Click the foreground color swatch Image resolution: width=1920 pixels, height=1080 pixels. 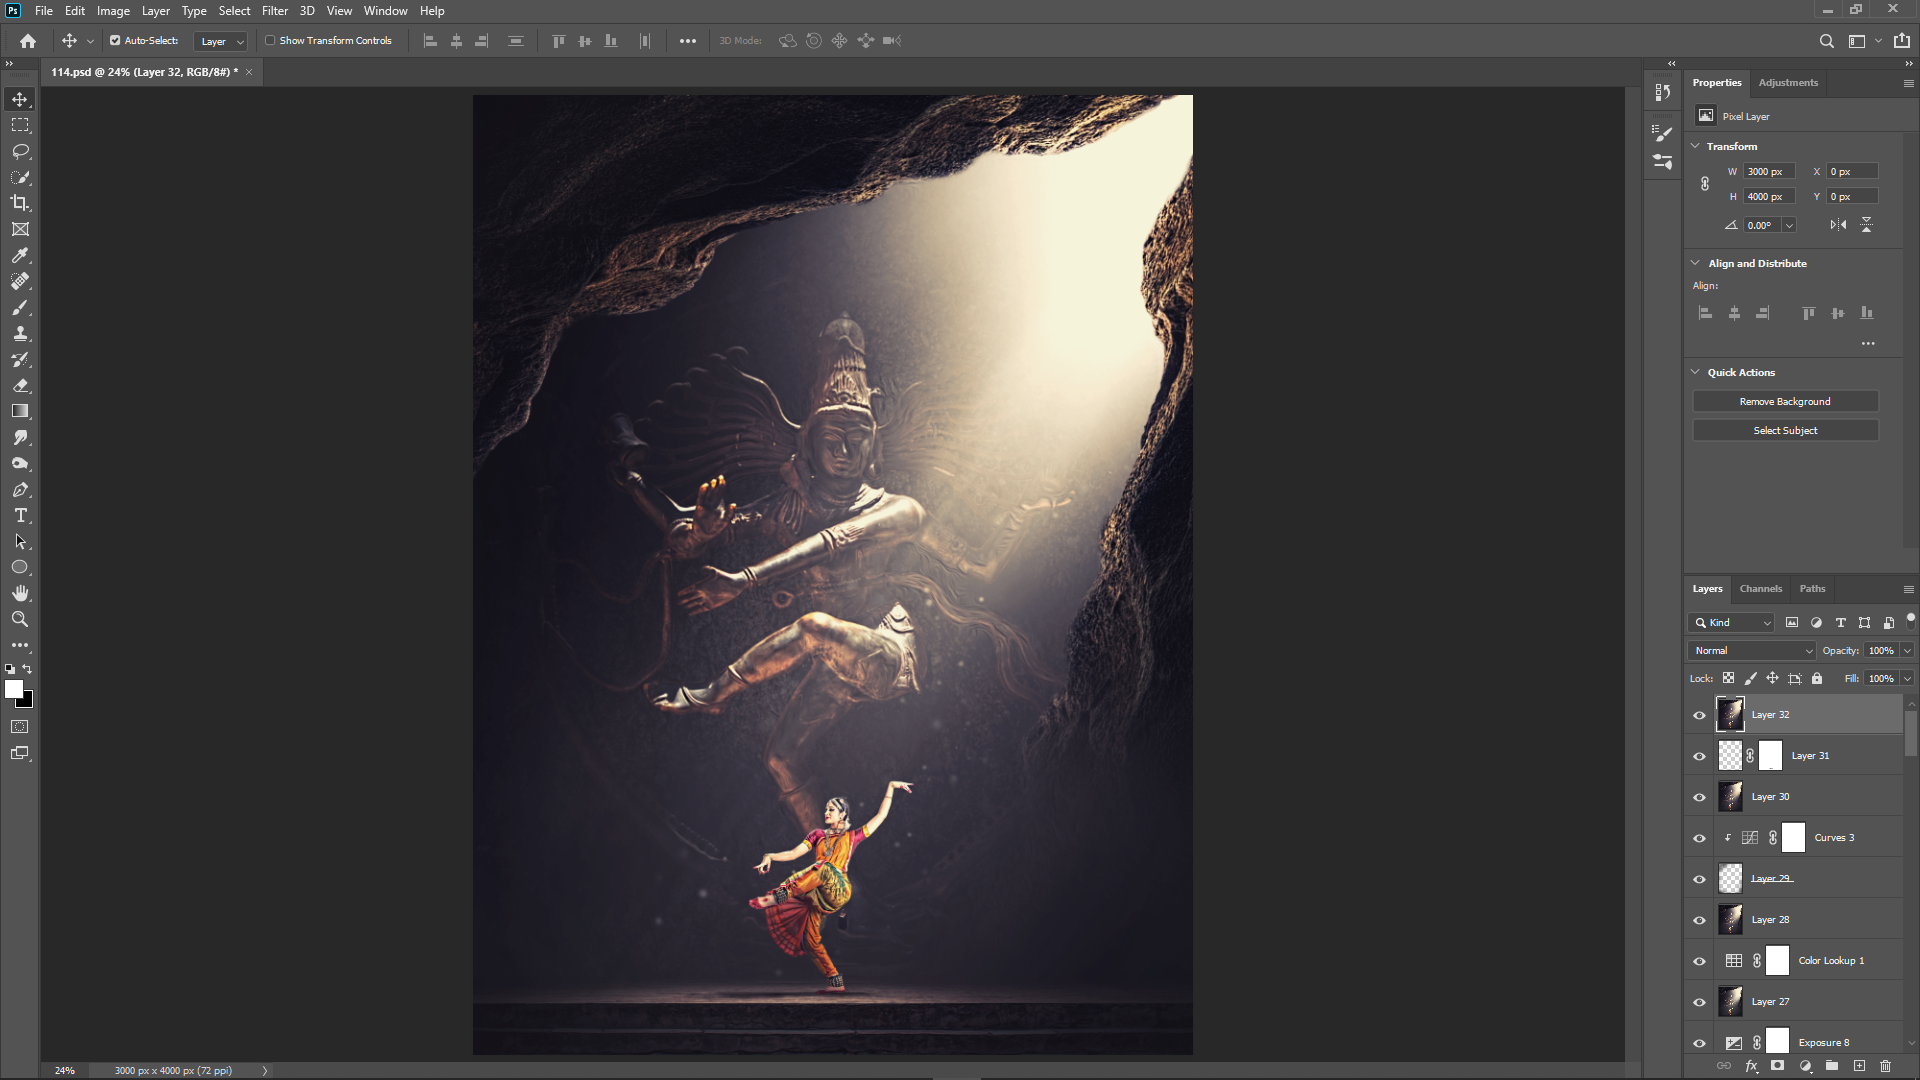(13, 689)
